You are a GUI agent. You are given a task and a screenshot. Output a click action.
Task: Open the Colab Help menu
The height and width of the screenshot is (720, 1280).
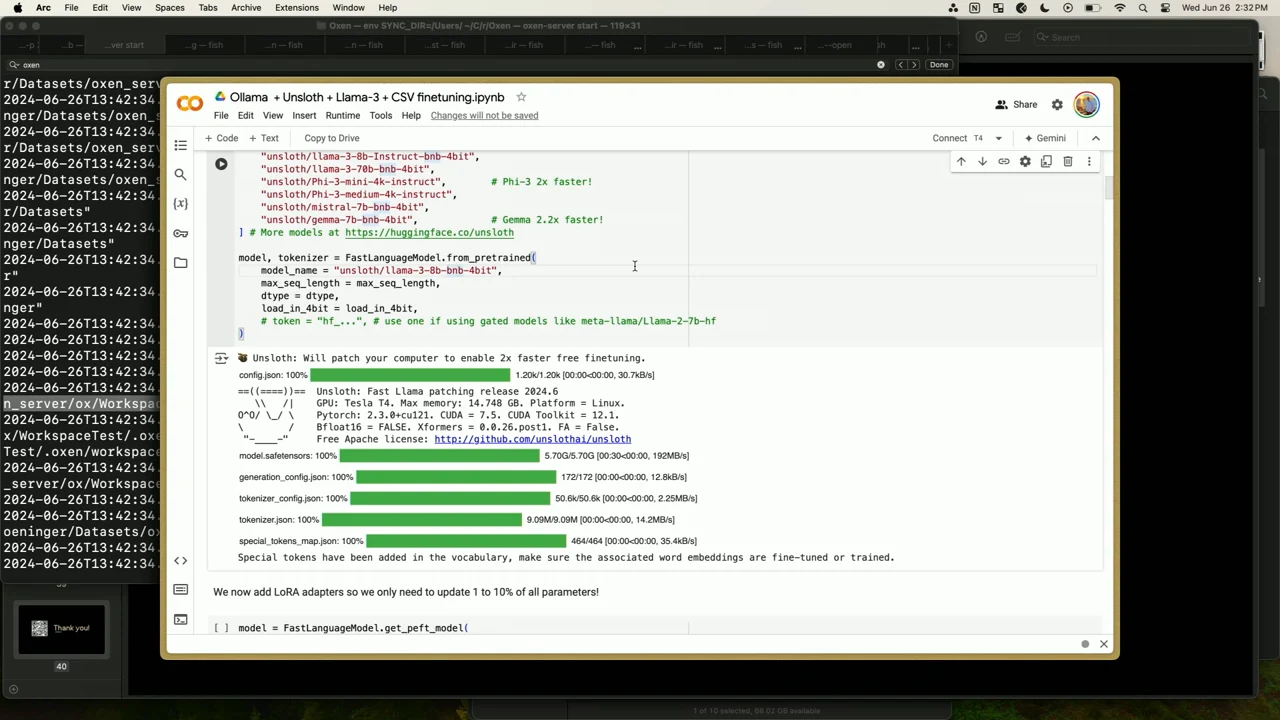411,115
